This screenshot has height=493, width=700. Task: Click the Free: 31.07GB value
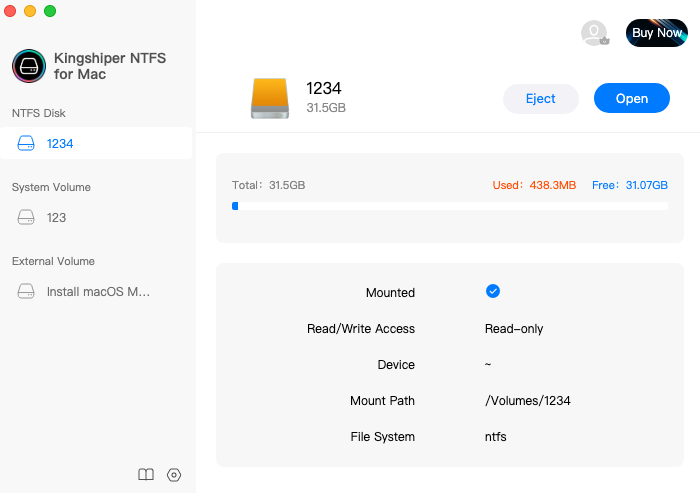click(x=630, y=185)
